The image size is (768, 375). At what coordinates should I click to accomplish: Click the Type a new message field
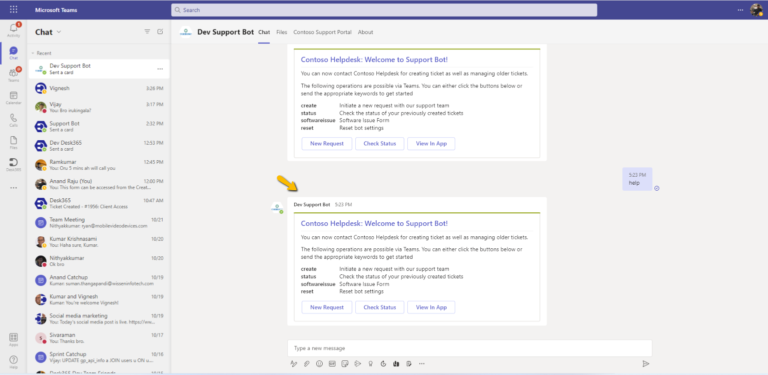pyautogui.click(x=469, y=348)
